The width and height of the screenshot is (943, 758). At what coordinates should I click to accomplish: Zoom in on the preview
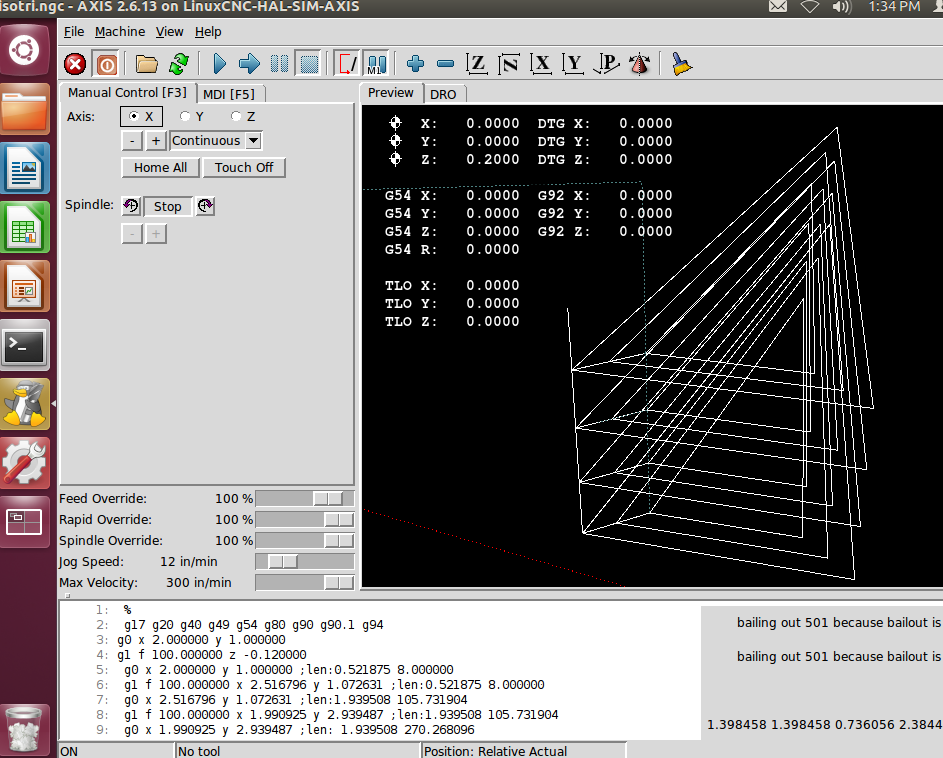tap(416, 64)
